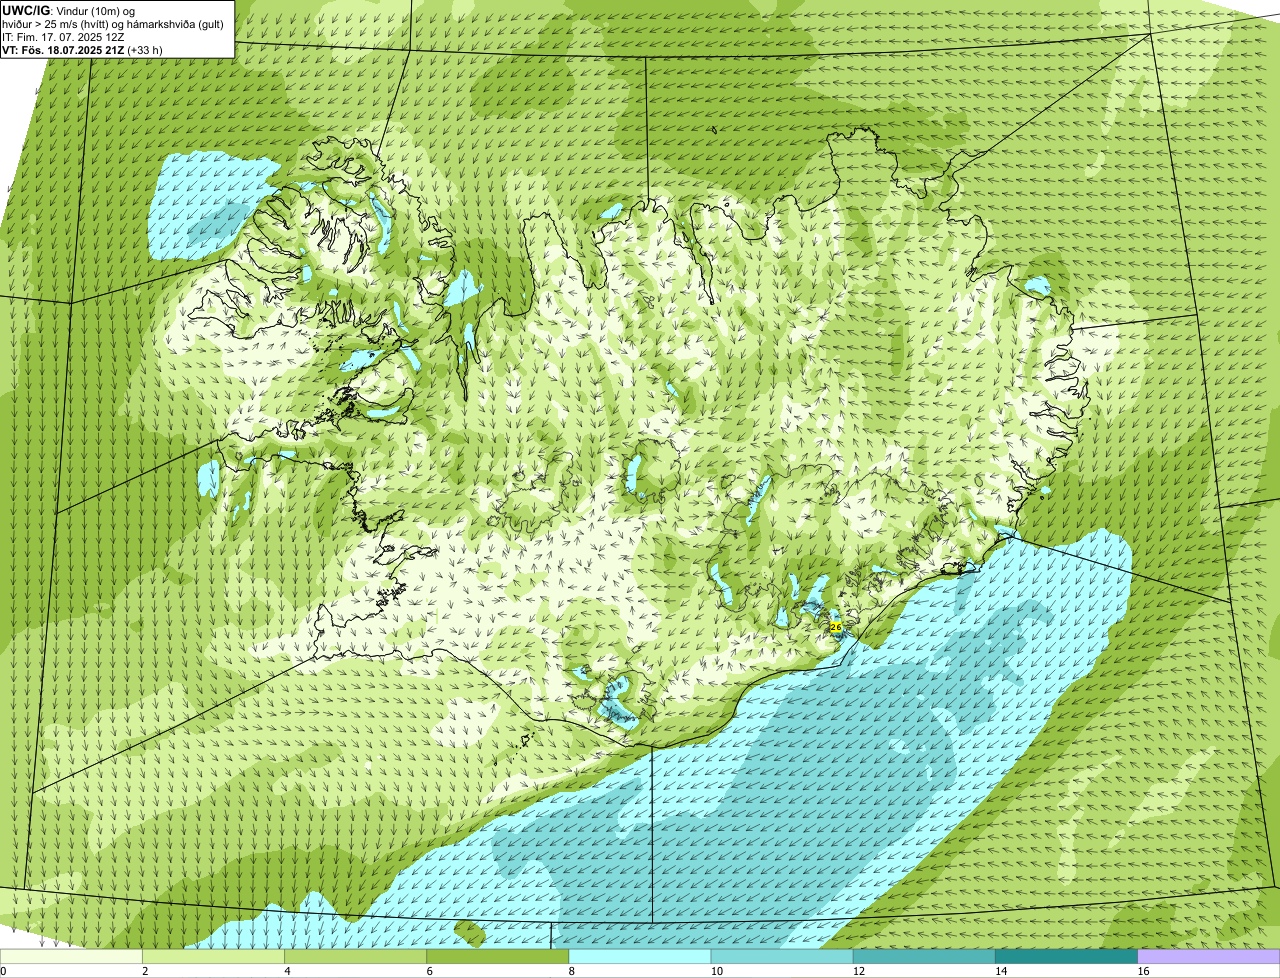The image size is (1280, 978).
Task: Click the 'UWC/IG' title text
Action: [x=27, y=10]
